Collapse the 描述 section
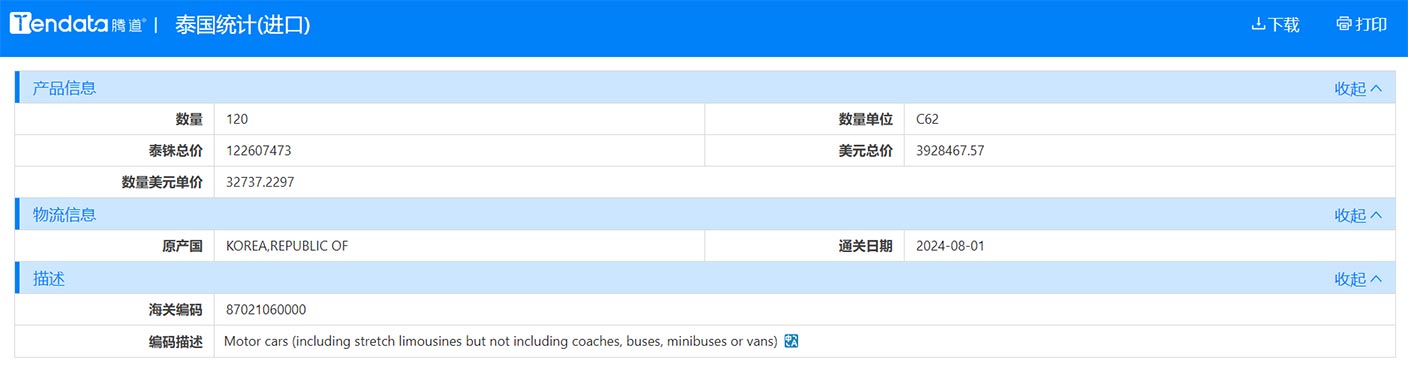 point(1358,279)
